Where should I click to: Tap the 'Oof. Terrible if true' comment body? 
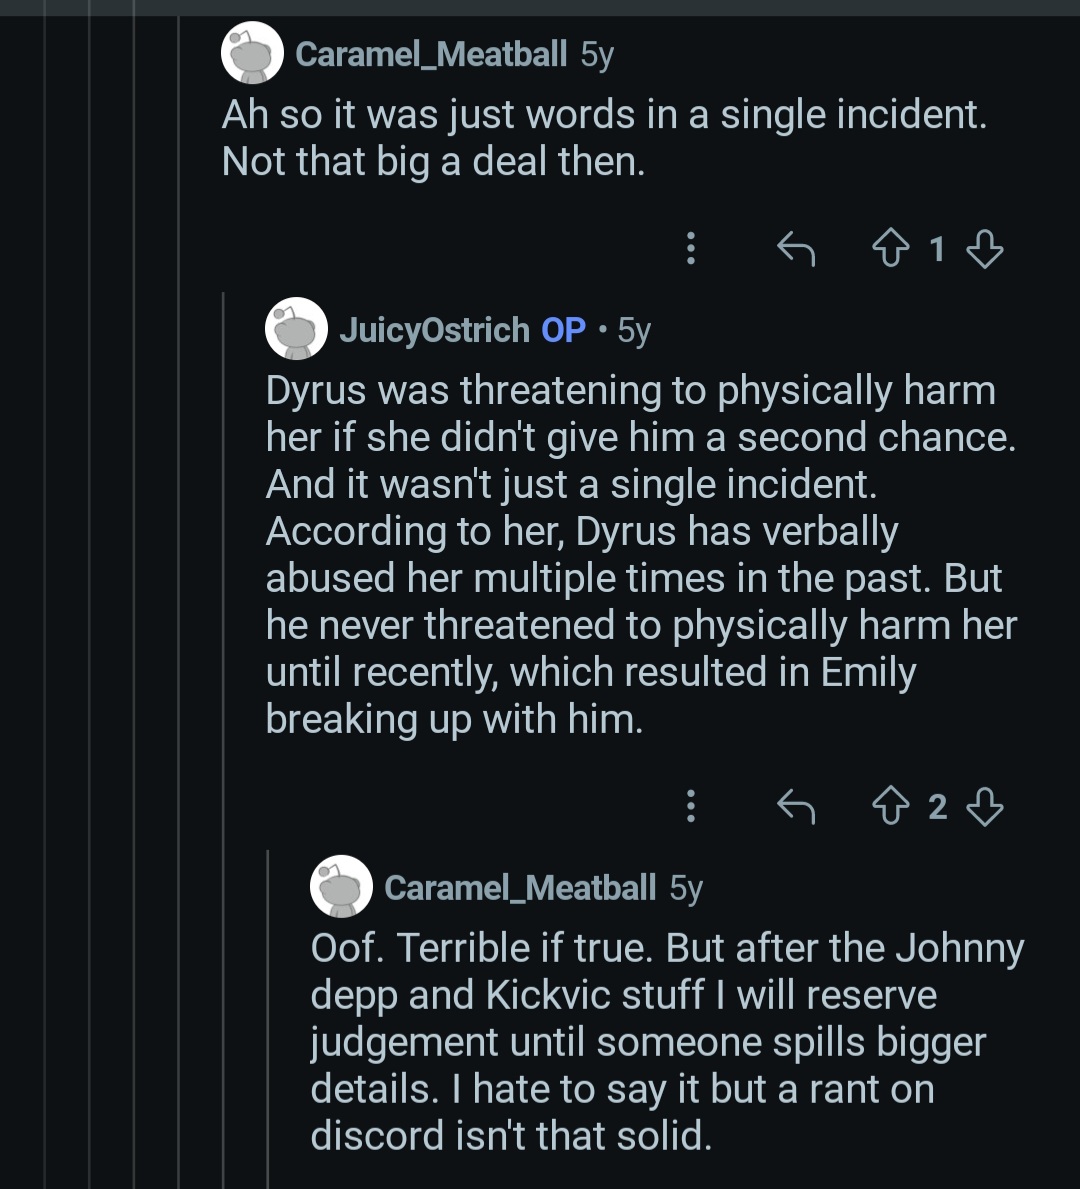(x=665, y=1040)
